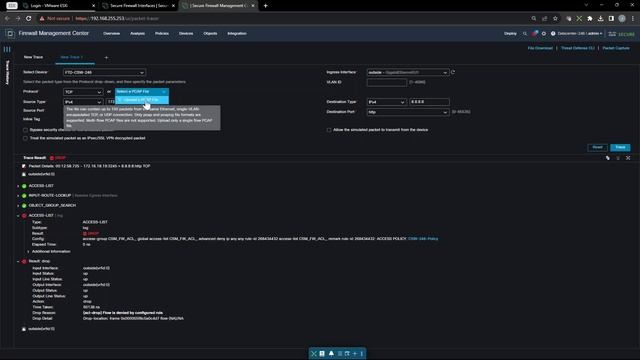Open the Destination Type IPv4 dropdown
Image resolution: width=640 pixels, height=360 pixels.
point(387,102)
